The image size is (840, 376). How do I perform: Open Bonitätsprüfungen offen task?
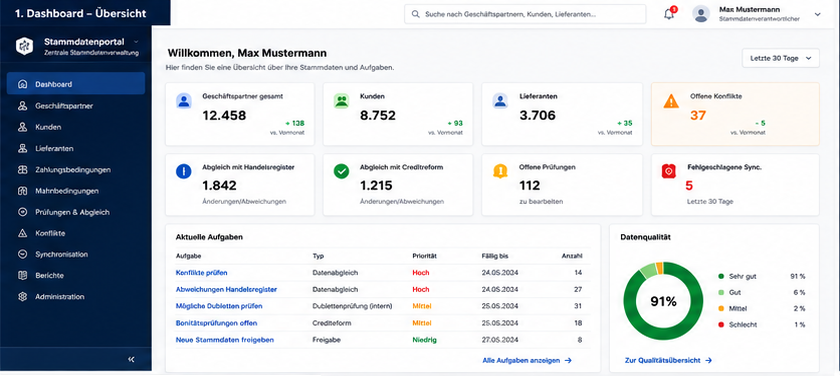216,323
